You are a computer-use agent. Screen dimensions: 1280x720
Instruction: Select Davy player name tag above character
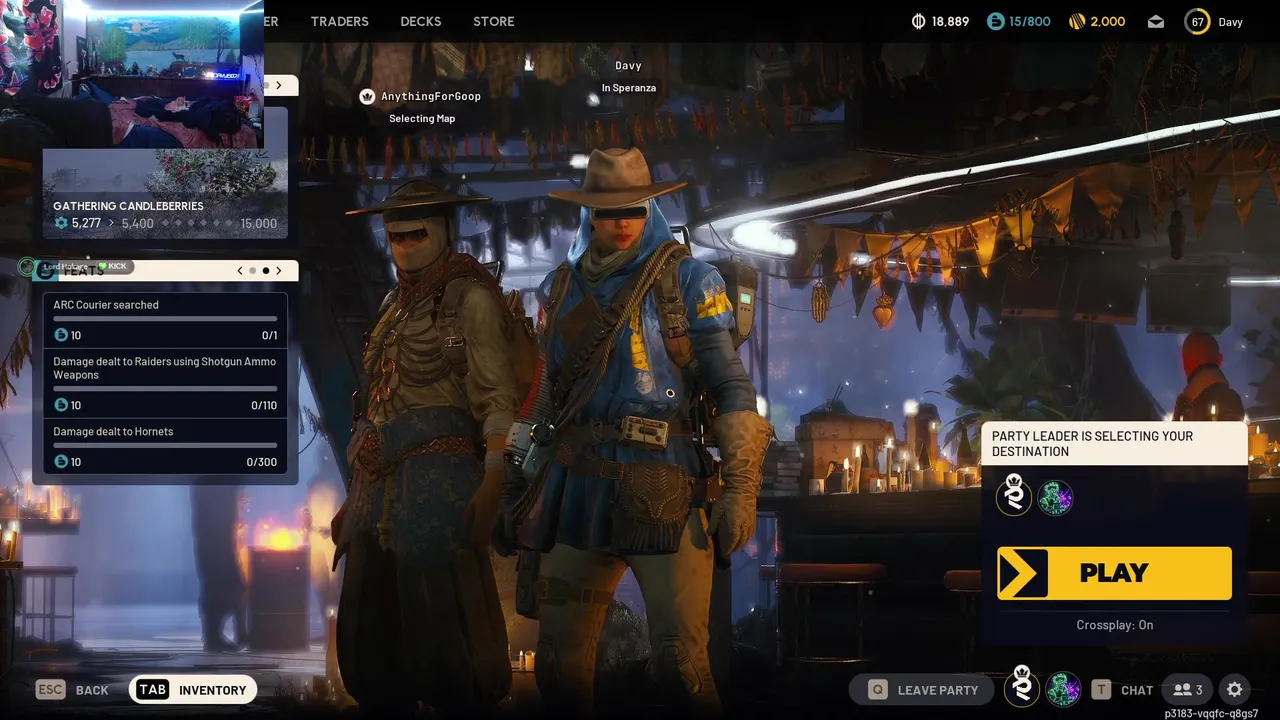pos(628,66)
